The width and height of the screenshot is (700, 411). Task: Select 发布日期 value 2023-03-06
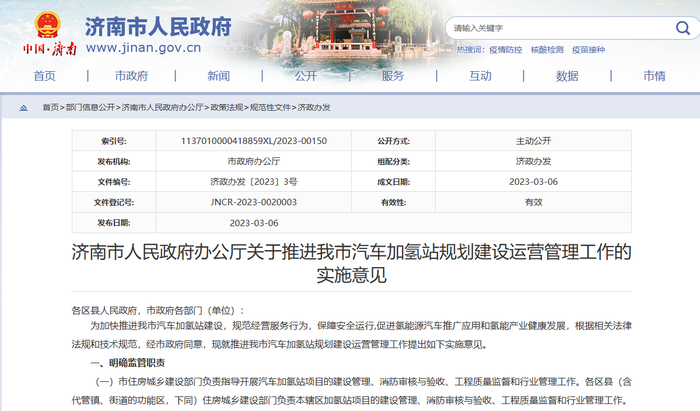pos(254,223)
